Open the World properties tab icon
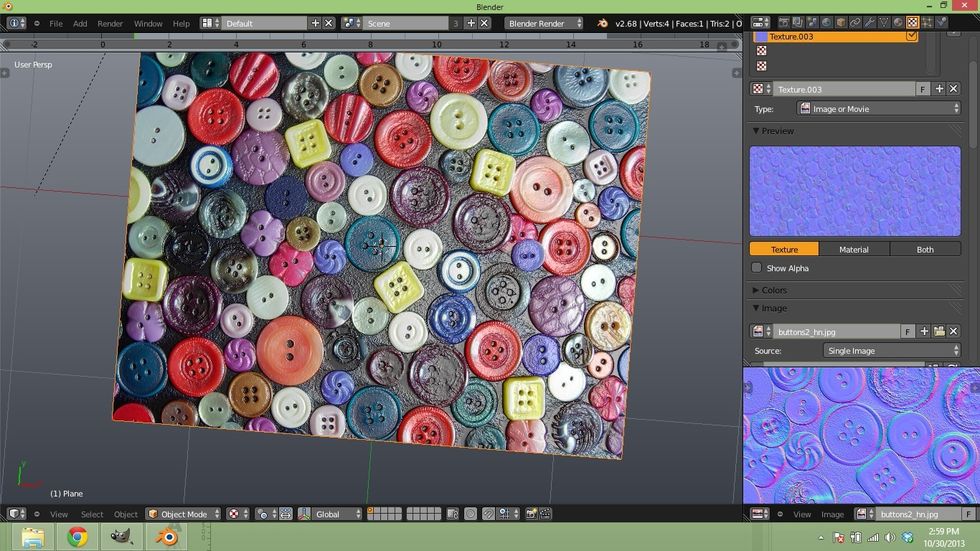The image size is (980, 551). 826,22
